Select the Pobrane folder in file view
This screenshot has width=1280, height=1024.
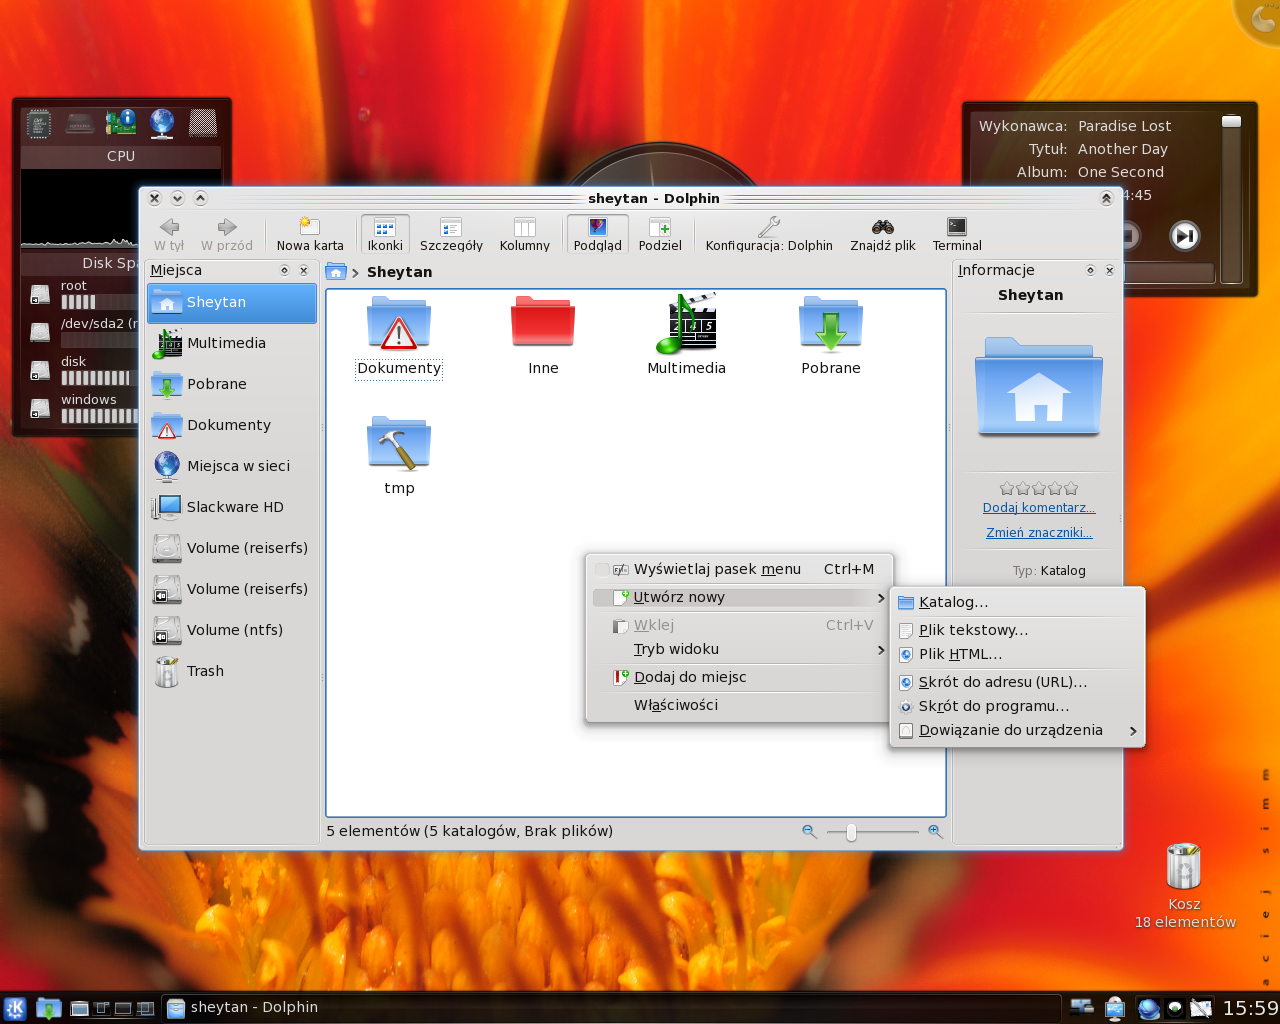[831, 337]
